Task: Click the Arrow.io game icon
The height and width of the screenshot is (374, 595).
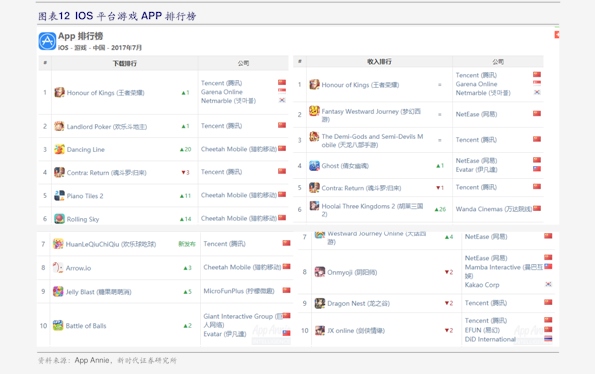Action: pyautogui.click(x=58, y=267)
